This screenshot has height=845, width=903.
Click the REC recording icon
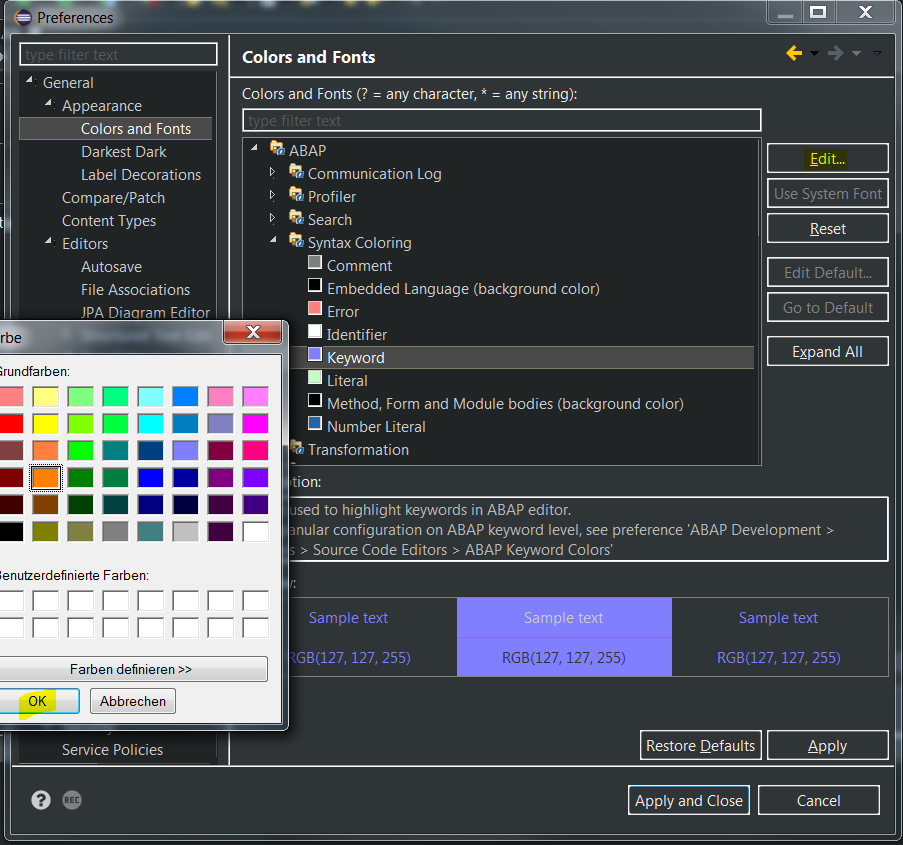(72, 799)
